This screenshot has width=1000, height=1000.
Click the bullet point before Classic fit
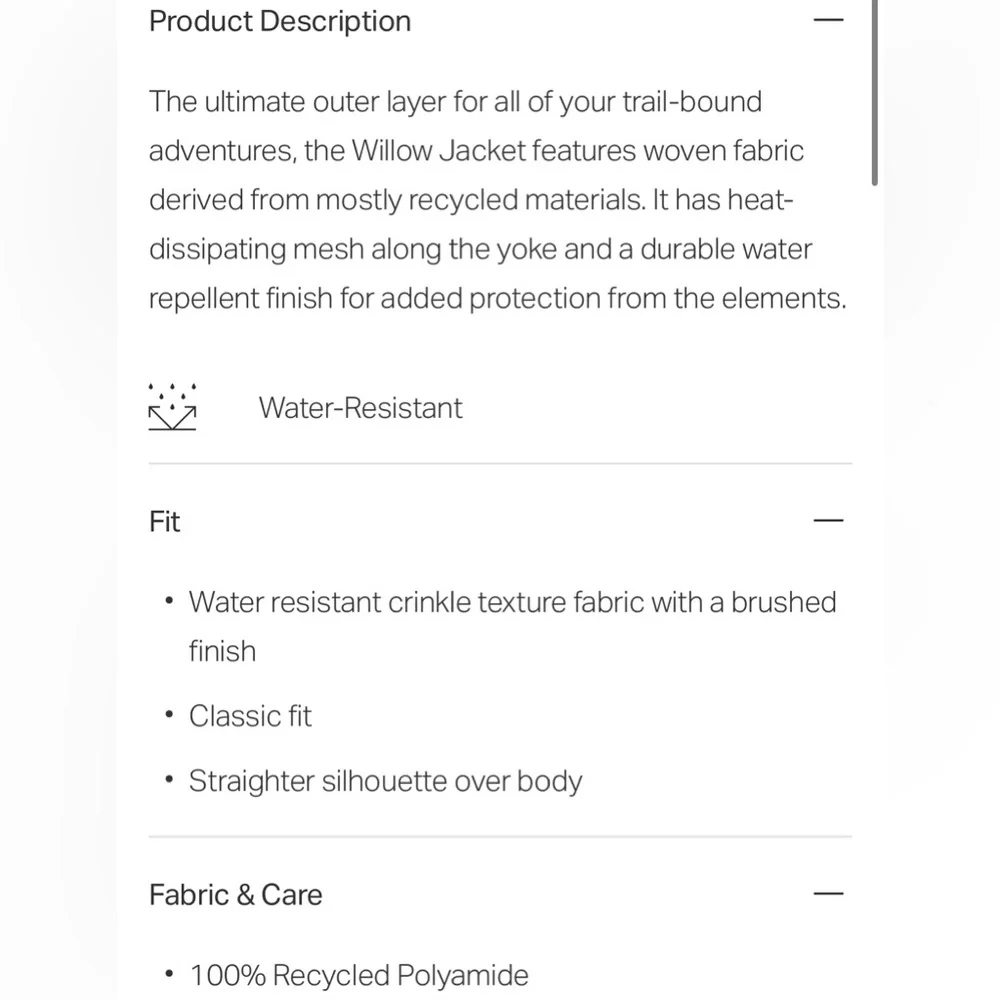coord(169,715)
